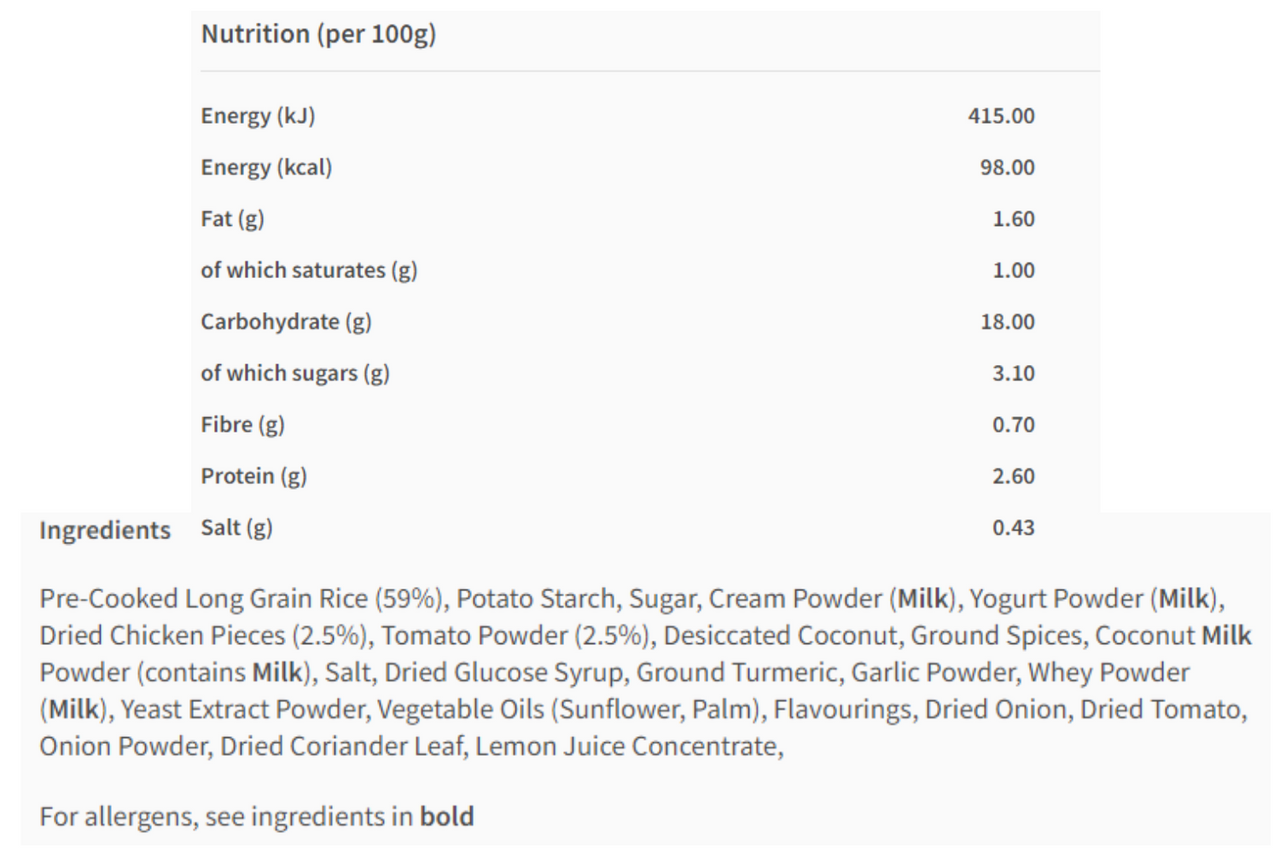The width and height of the screenshot is (1280, 853).
Task: Select the Salt (g) row label
Action: click(237, 528)
